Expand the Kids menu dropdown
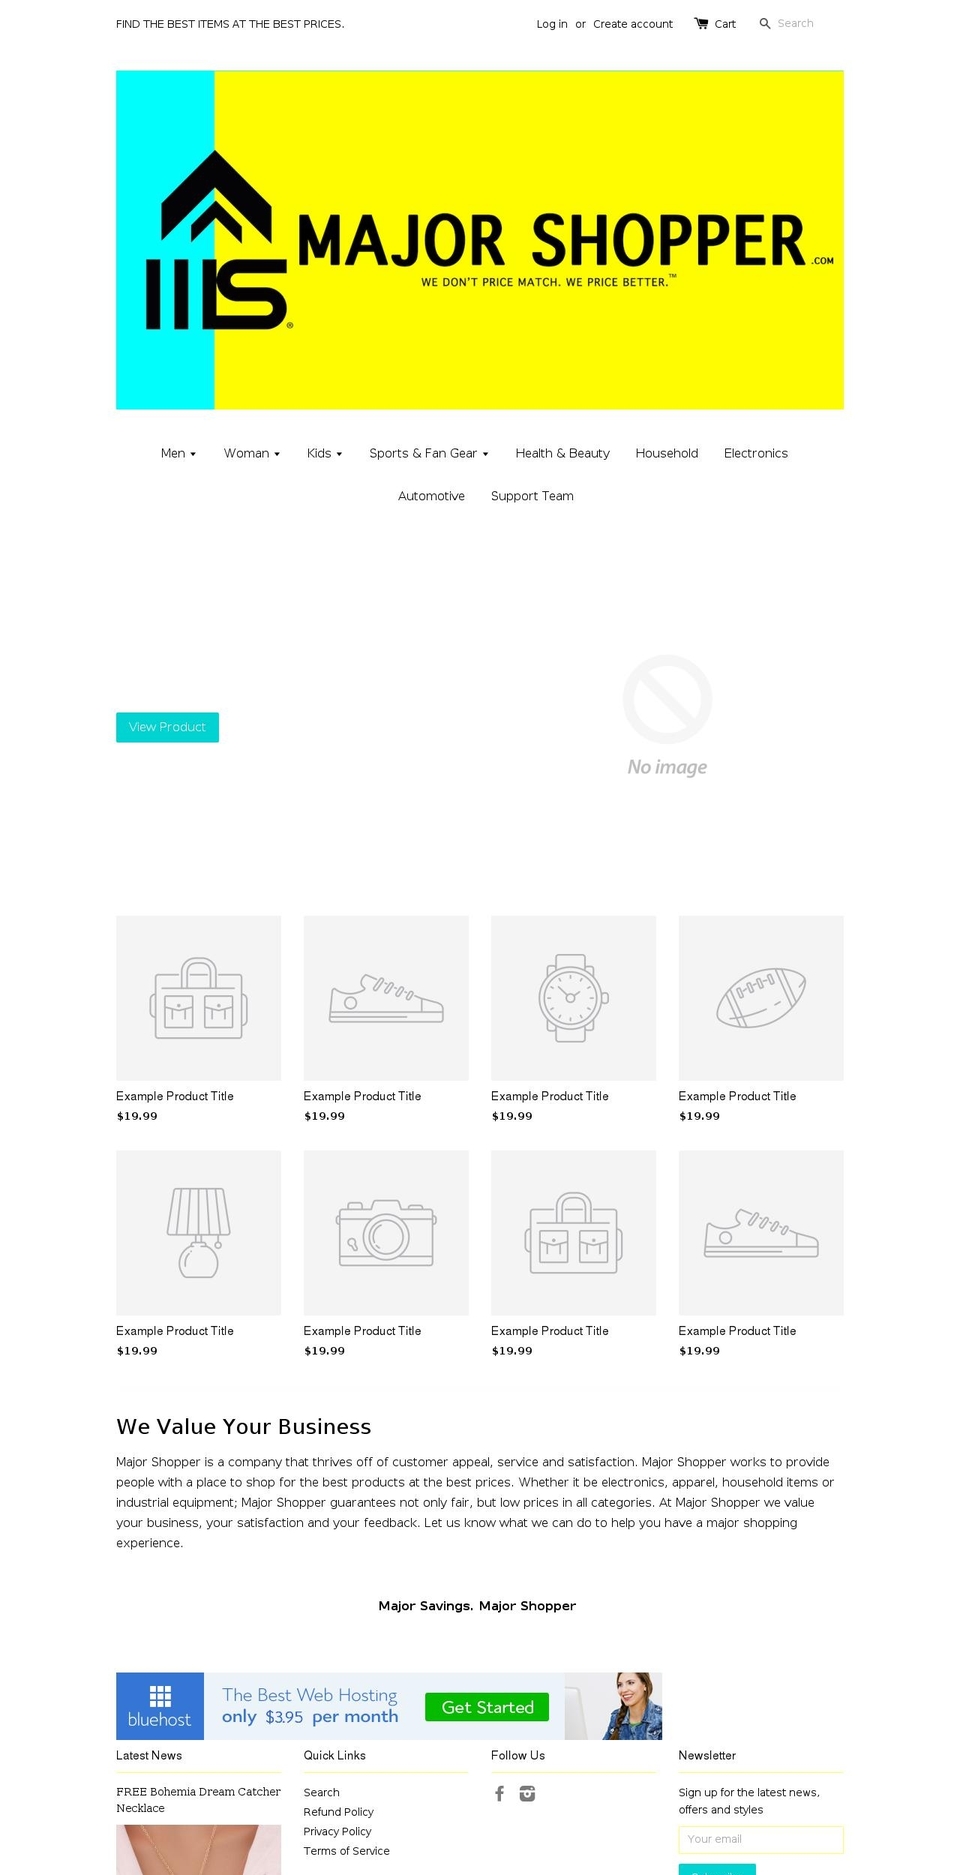 coord(325,453)
